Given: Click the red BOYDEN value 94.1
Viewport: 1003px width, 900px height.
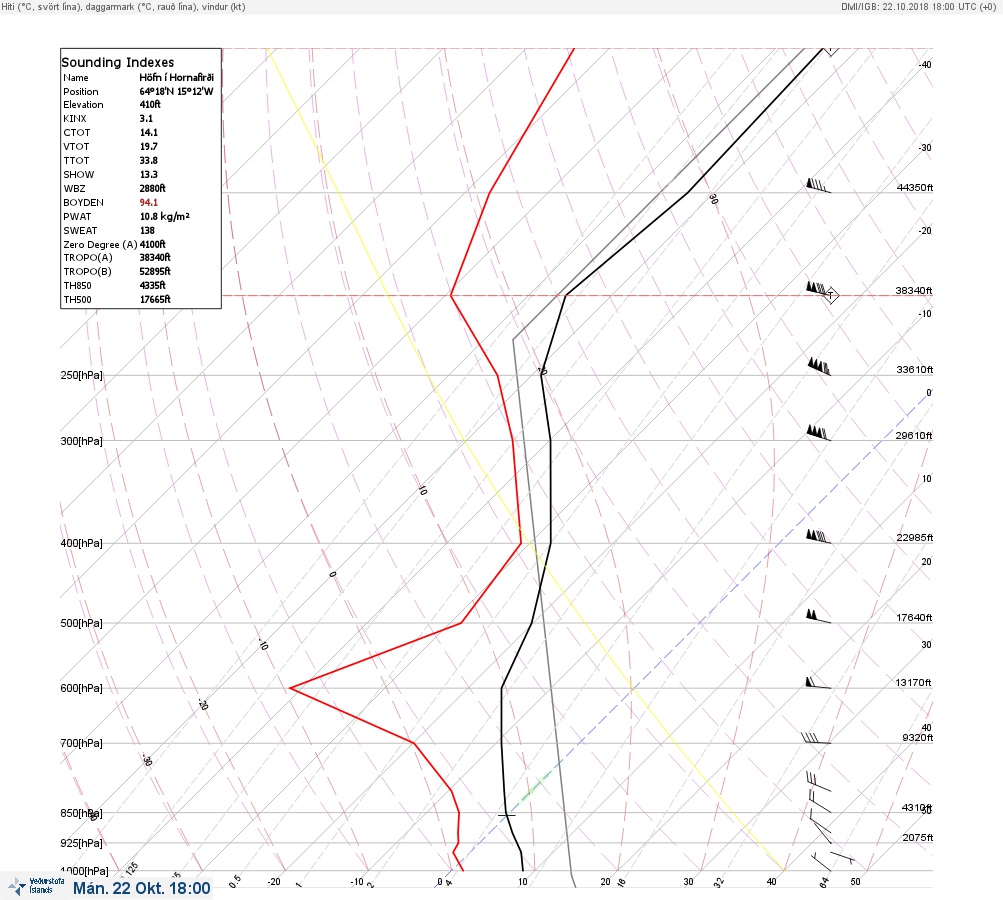Looking at the screenshot, I should (148, 202).
